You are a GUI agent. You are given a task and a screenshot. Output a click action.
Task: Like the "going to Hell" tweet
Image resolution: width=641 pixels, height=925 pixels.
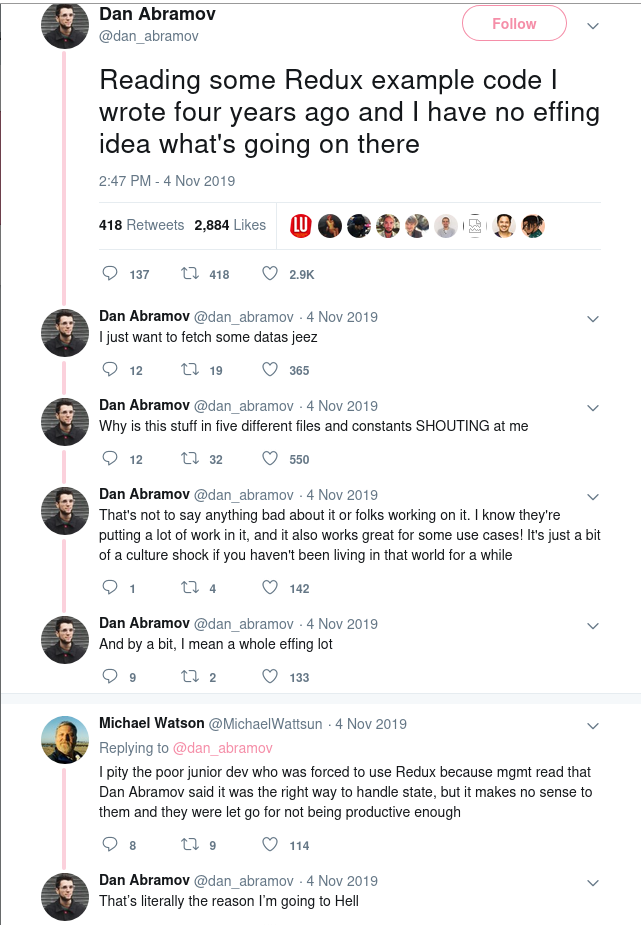pos(268,922)
